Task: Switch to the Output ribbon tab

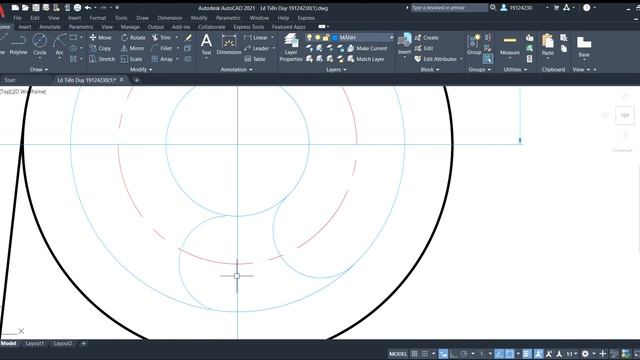Action: click(156, 27)
